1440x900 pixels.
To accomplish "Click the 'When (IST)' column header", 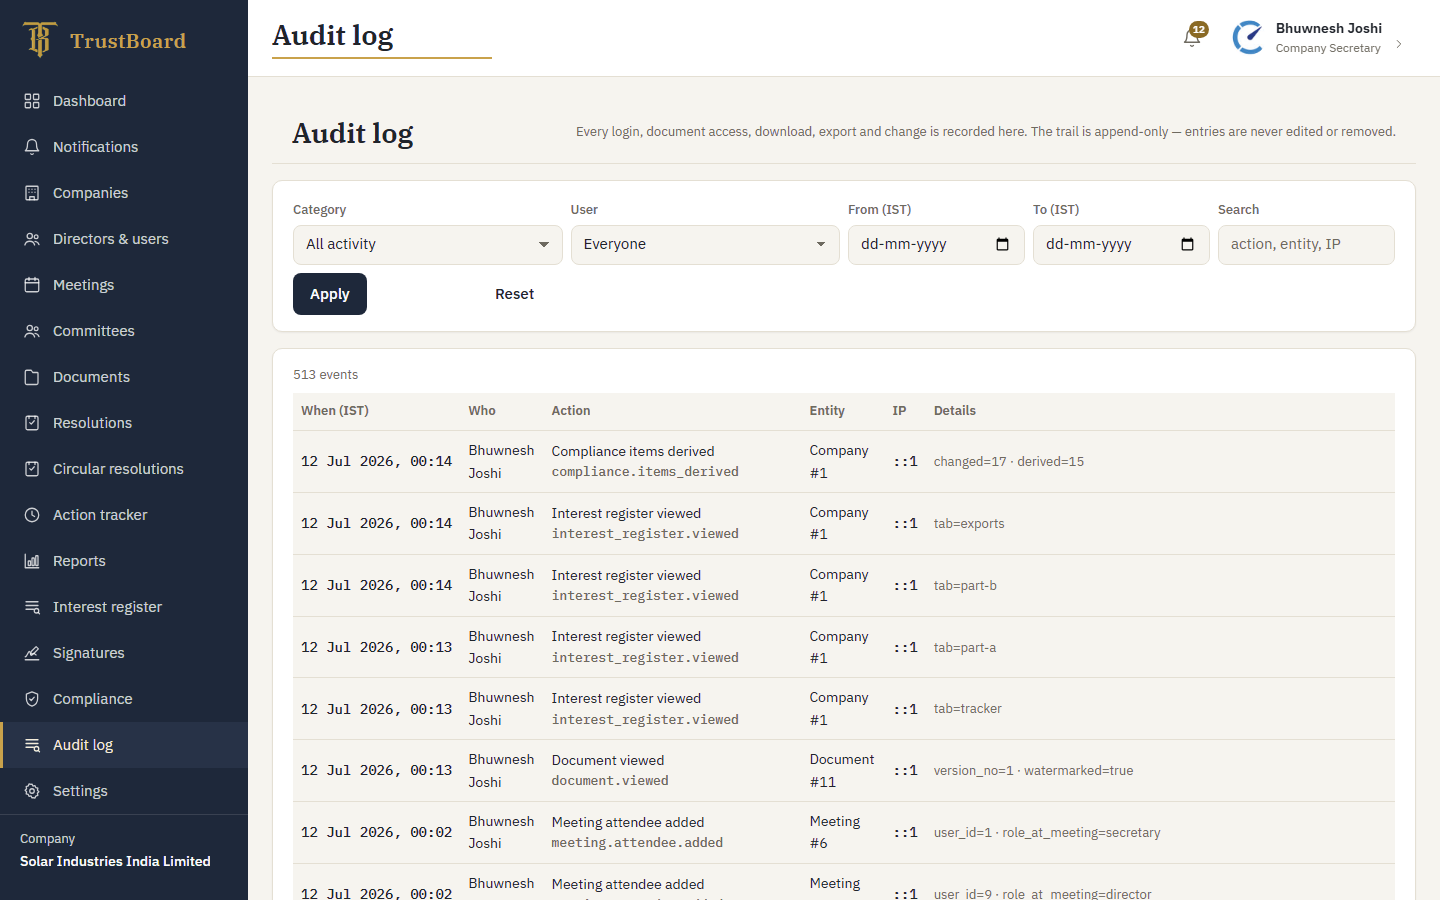I will coord(335,411).
